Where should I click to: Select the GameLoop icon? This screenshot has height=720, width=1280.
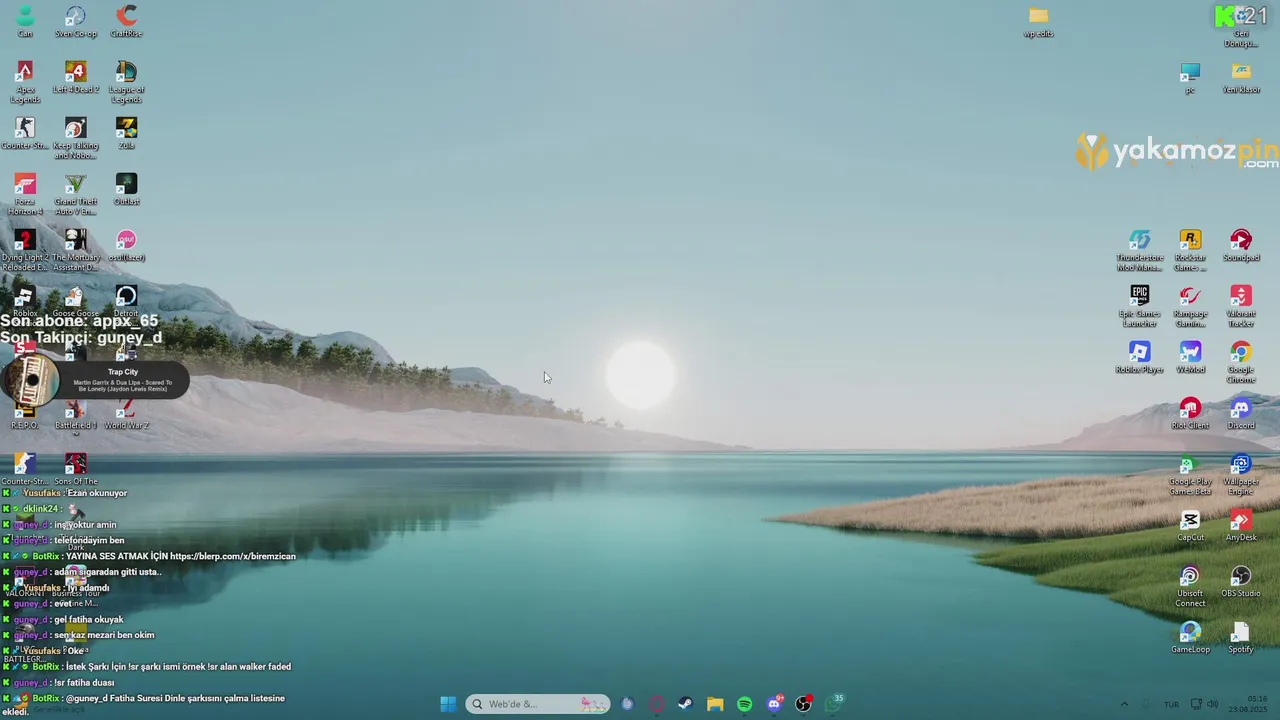click(1190, 637)
